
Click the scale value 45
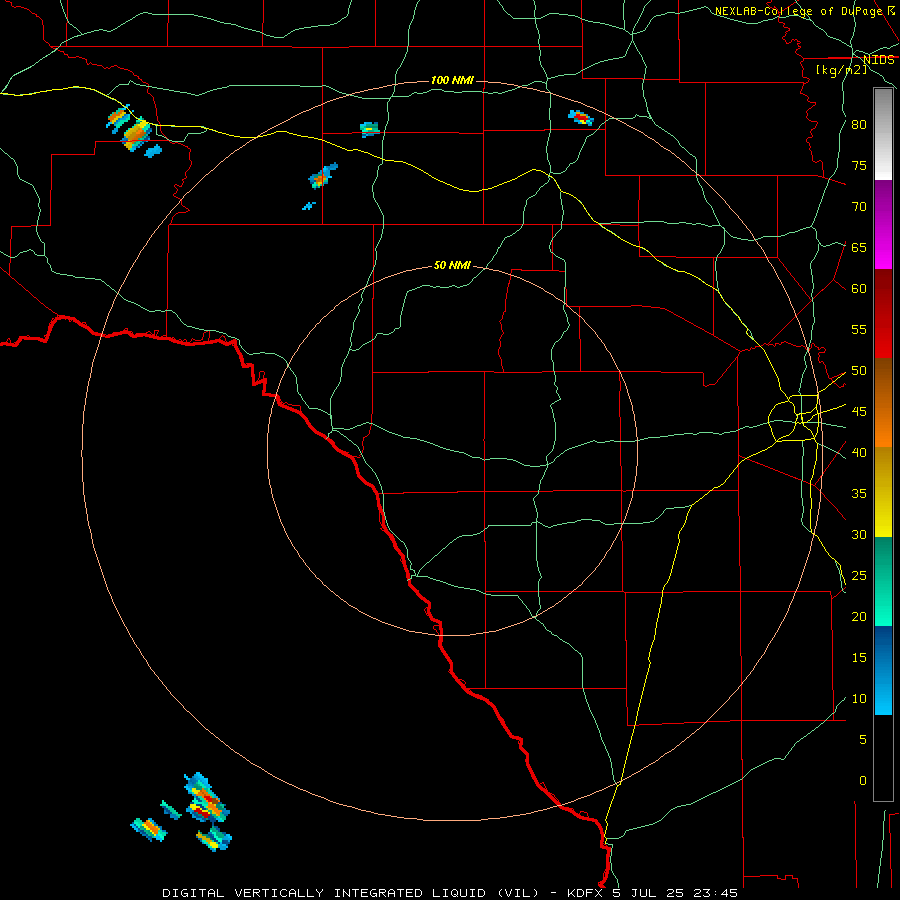pos(859,412)
